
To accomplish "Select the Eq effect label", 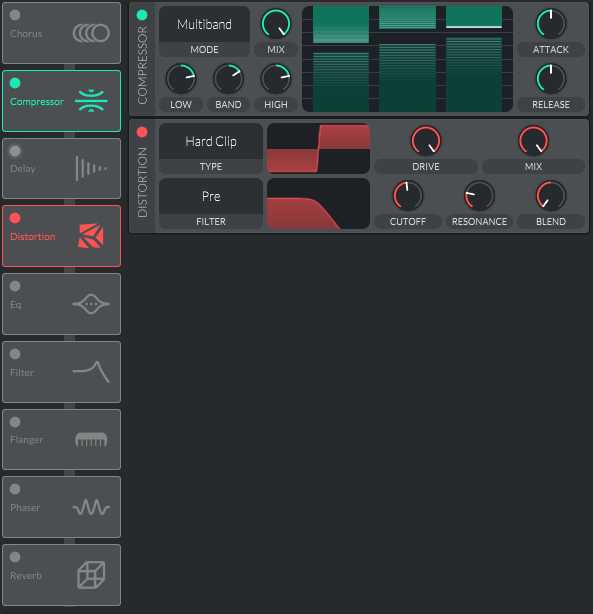I will (x=16, y=305).
